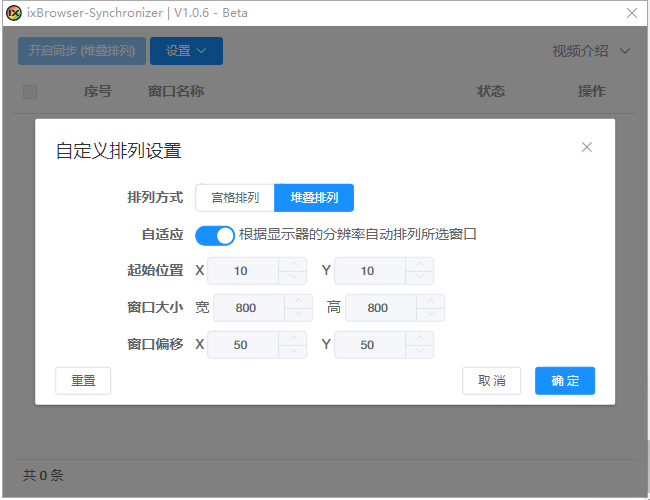
Task: Click the 起始位置 Y input field
Action: click(x=370, y=271)
